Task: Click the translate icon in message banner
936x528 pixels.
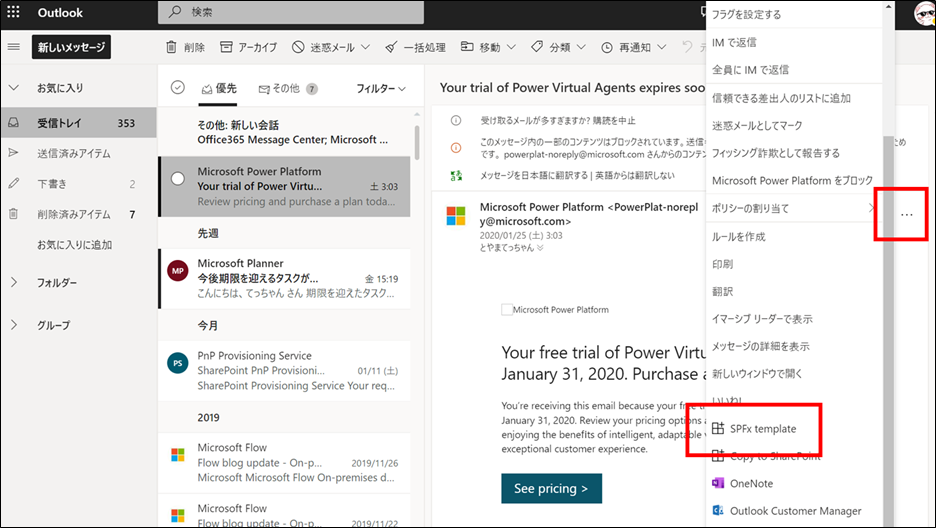Action: point(456,175)
